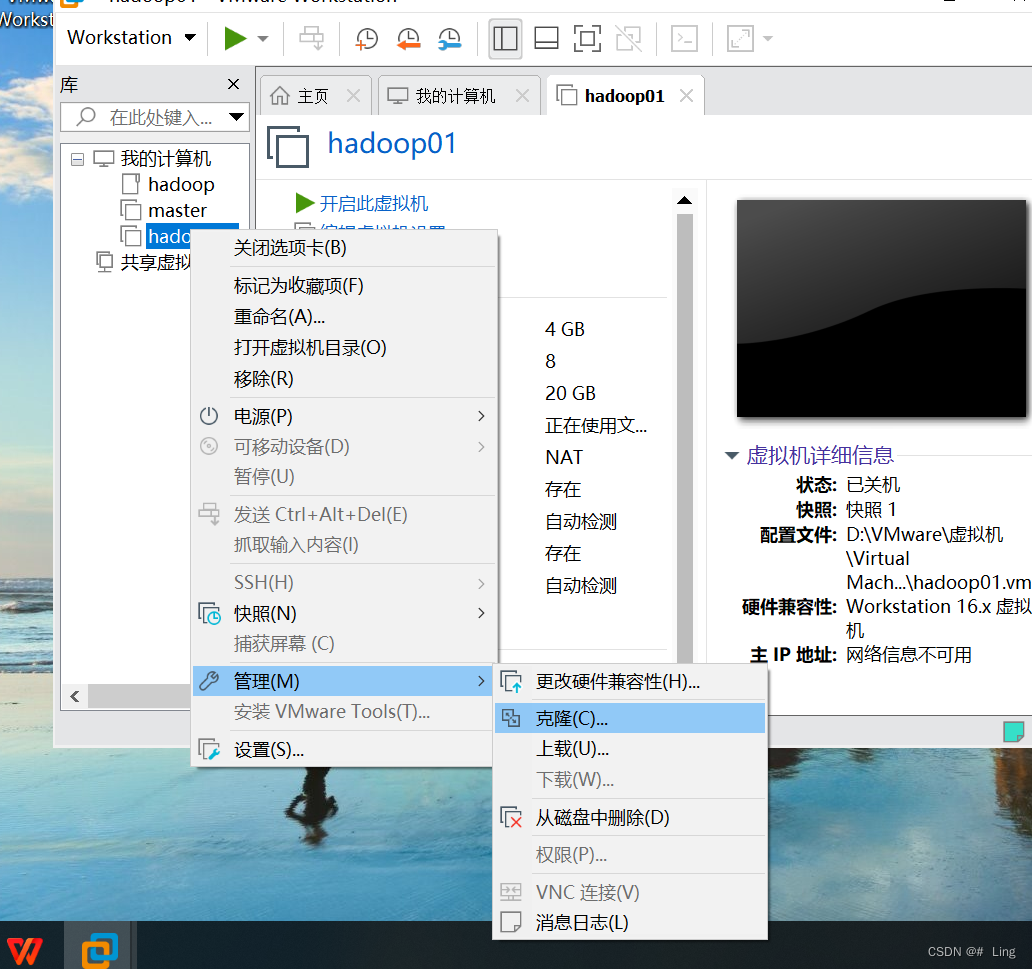Screen dimensions: 1032x969
Task: Choose 关闭选项卡(B) in context menu
Action: click(344, 248)
